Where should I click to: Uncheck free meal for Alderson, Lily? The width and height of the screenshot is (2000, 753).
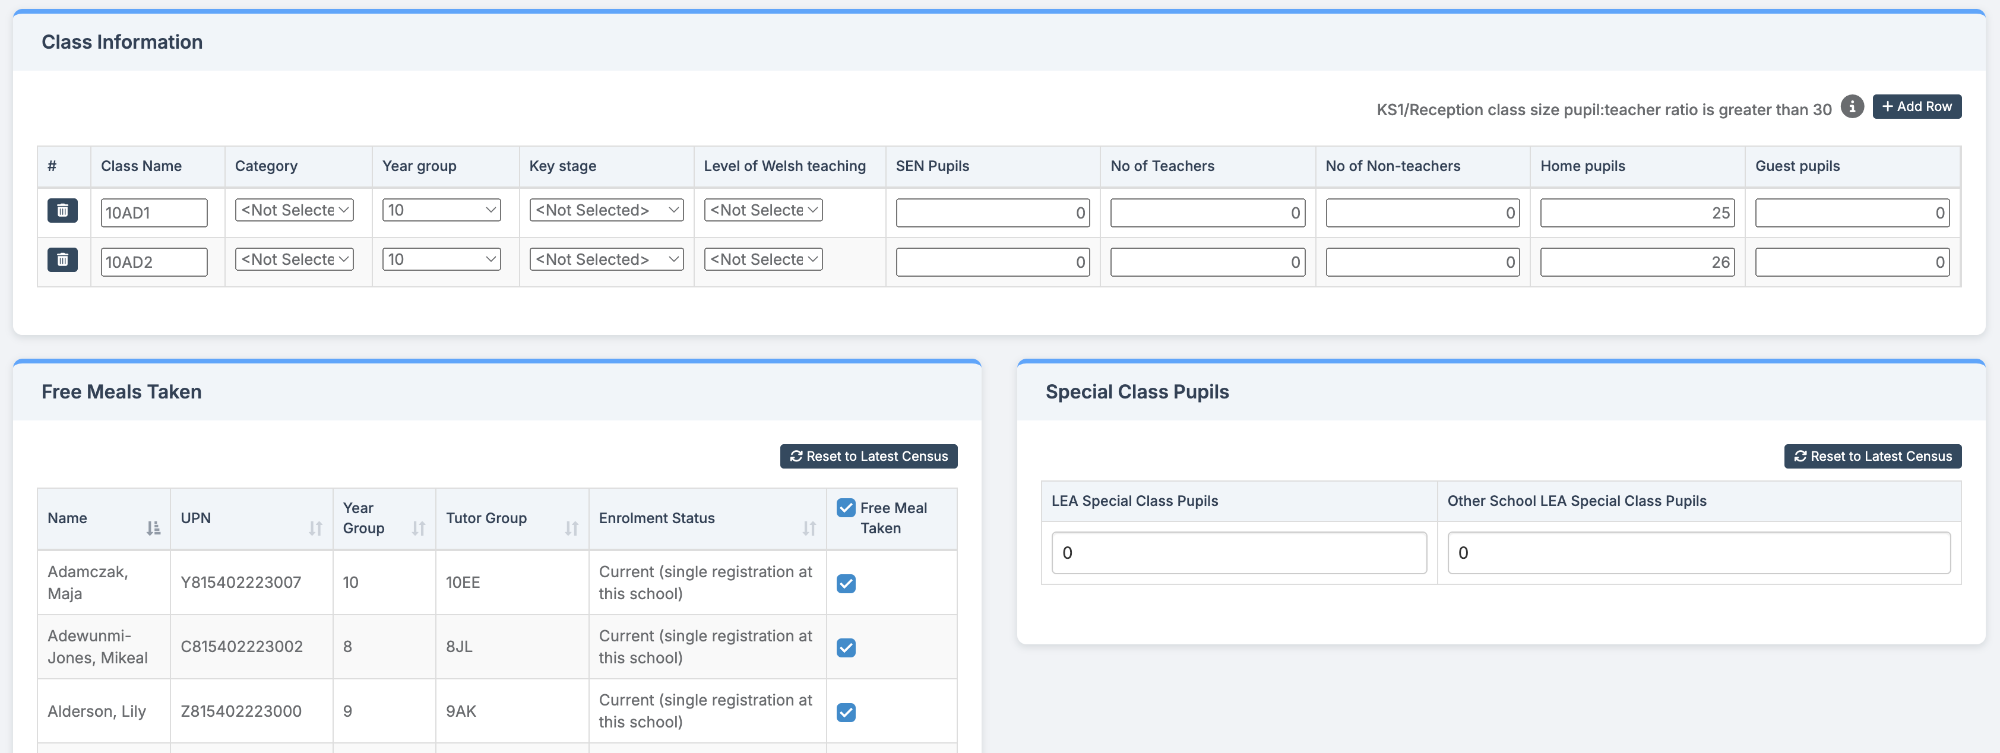point(846,712)
